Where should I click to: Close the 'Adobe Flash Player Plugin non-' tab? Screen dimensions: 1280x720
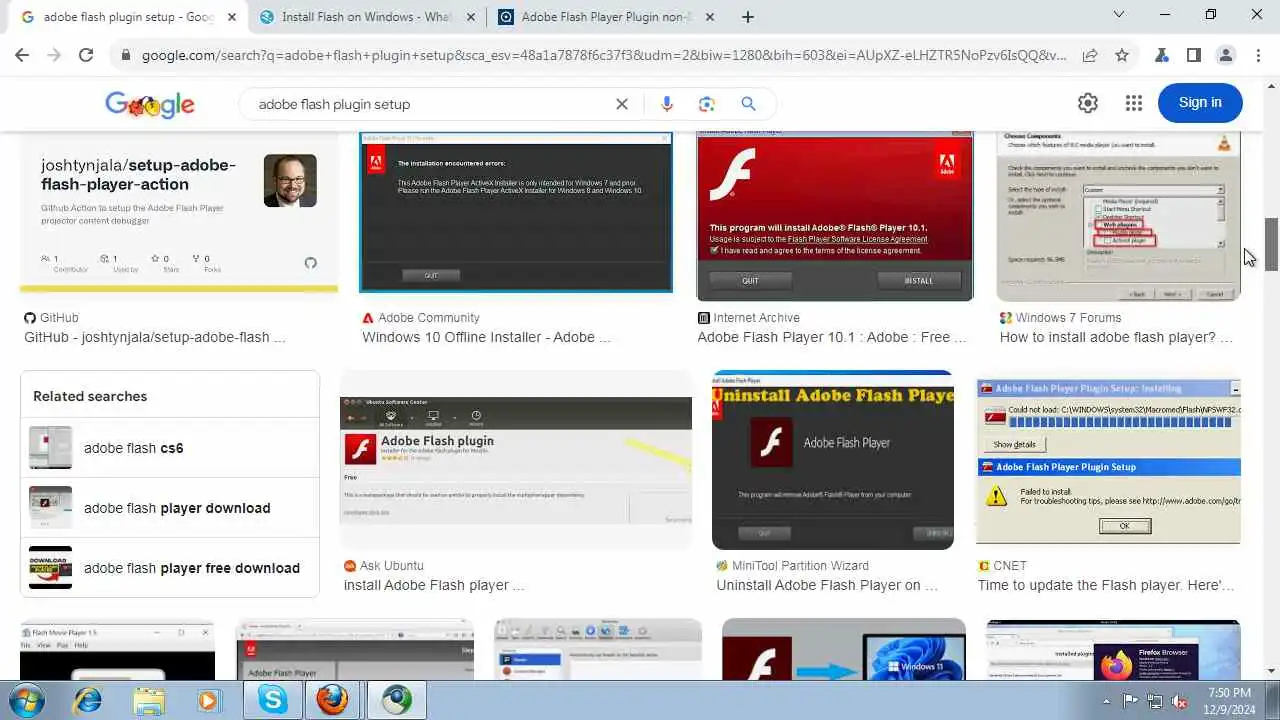click(710, 17)
